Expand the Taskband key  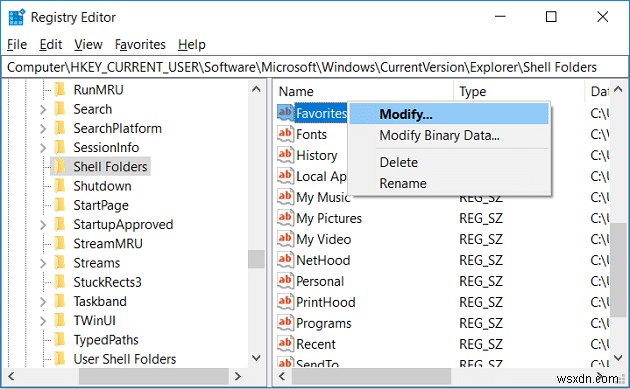click(43, 302)
